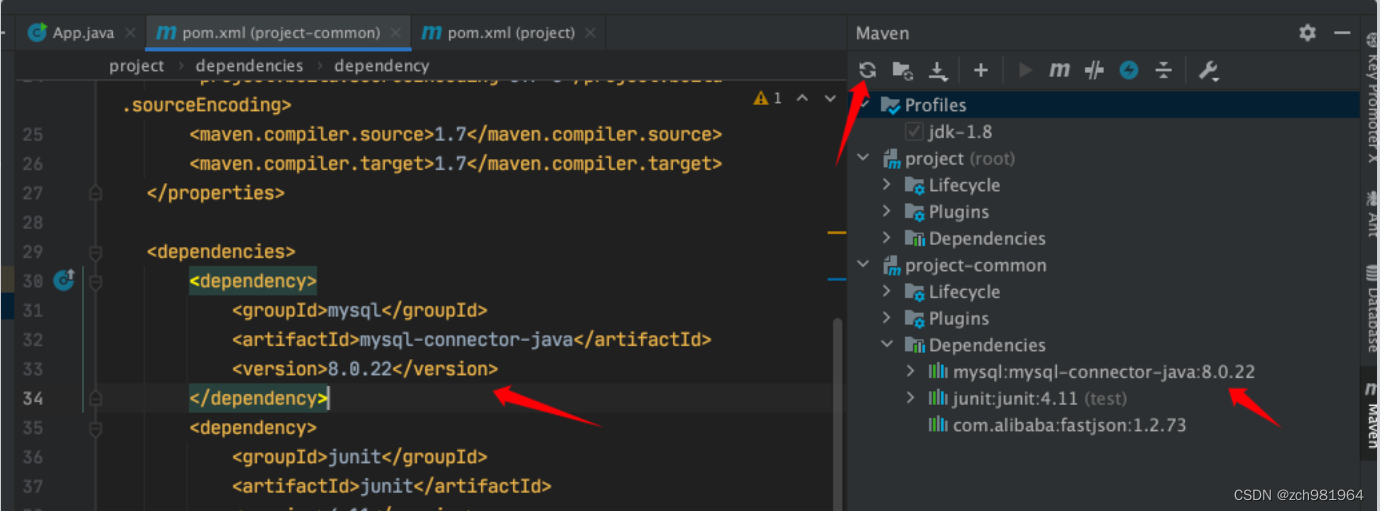Click closing </properties> tag
Image resolution: width=1380 pixels, height=511 pixels.
(215, 193)
